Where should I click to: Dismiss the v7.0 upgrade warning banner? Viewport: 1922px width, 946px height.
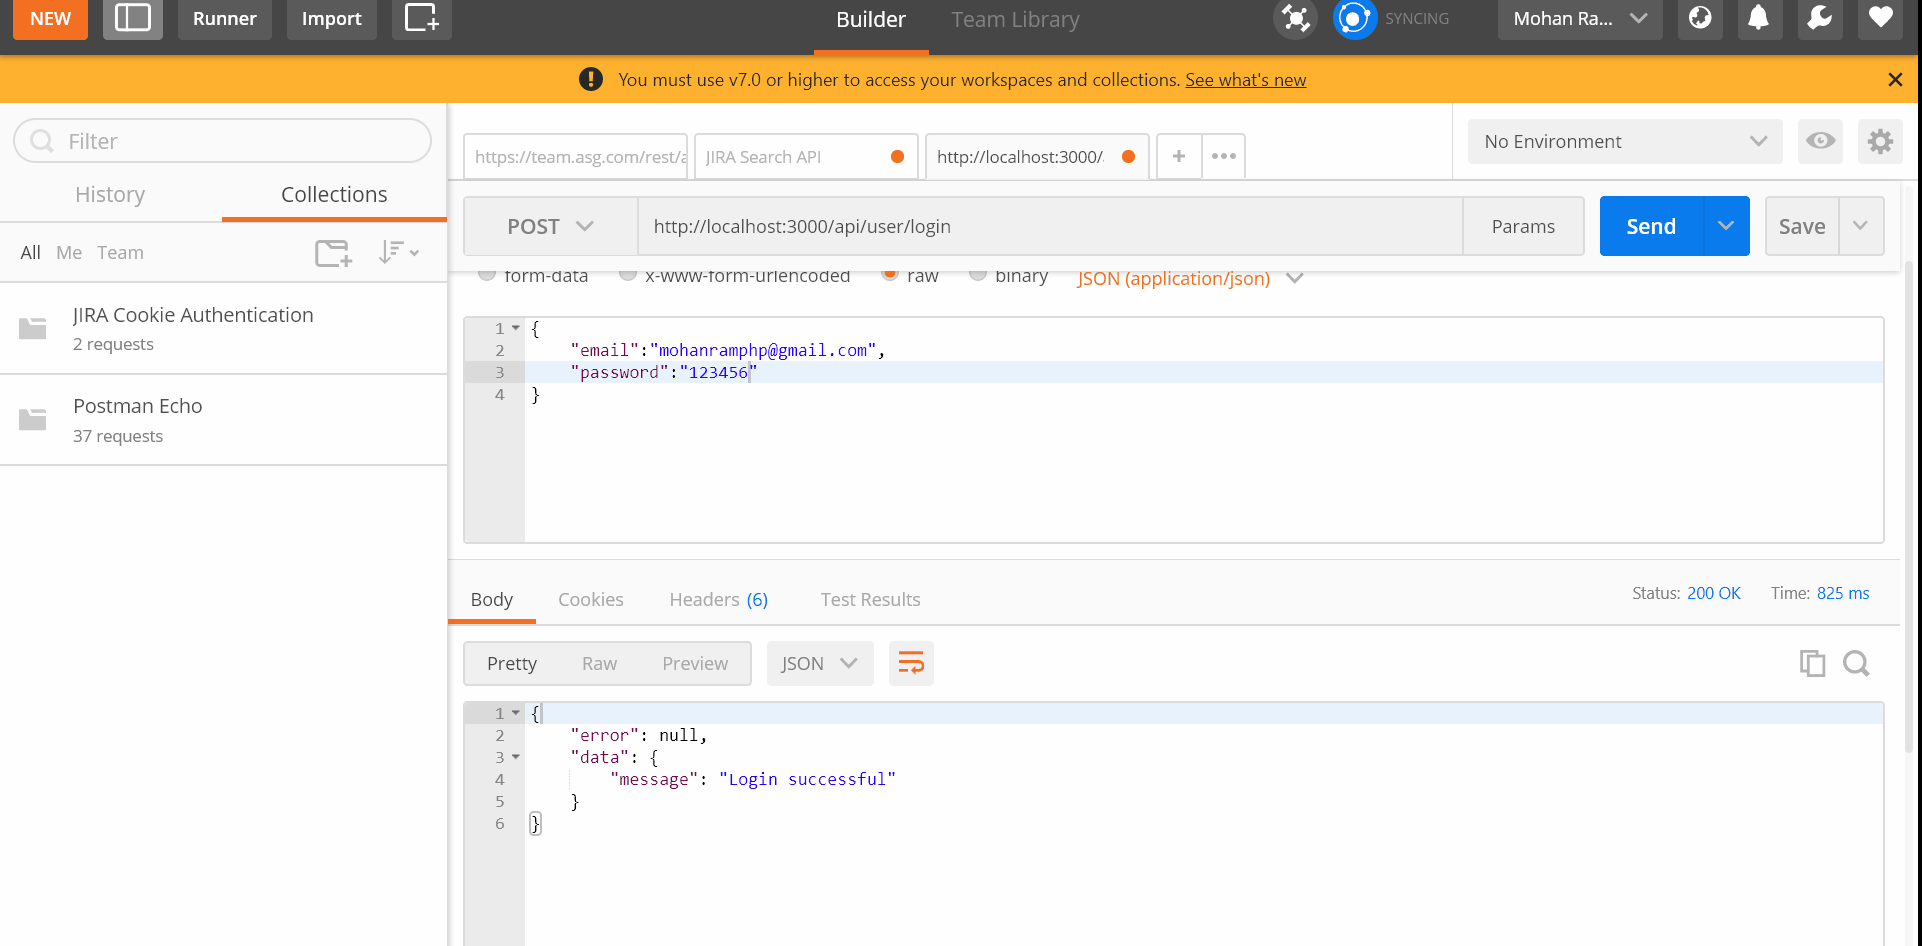pyautogui.click(x=1895, y=79)
